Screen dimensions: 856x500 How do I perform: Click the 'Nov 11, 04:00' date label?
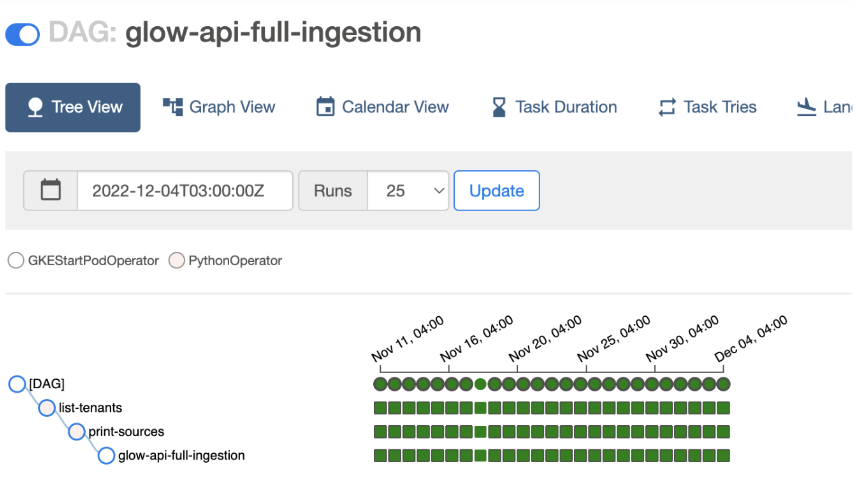[x=408, y=339]
